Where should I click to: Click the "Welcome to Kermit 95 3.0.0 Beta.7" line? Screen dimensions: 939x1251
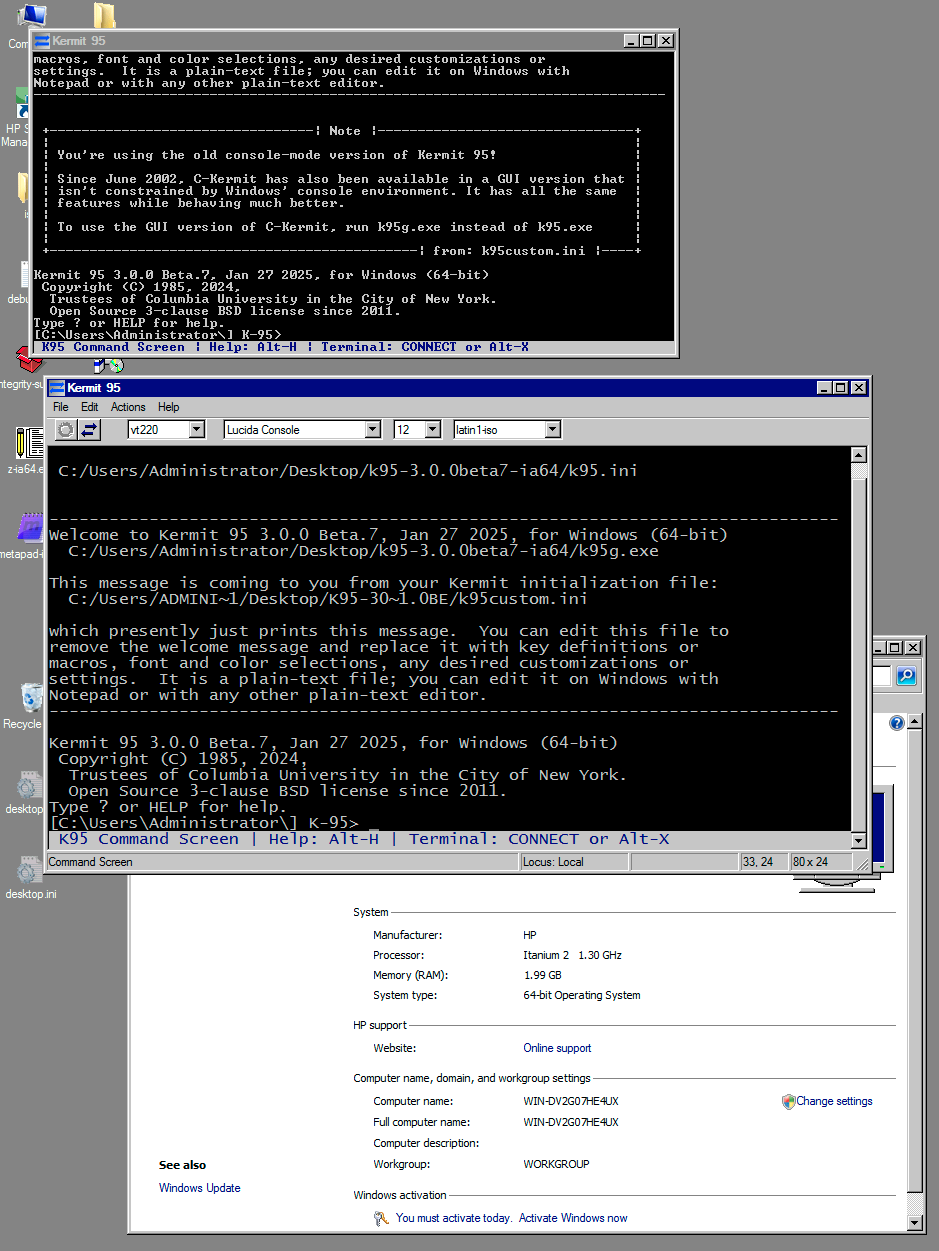[388, 535]
